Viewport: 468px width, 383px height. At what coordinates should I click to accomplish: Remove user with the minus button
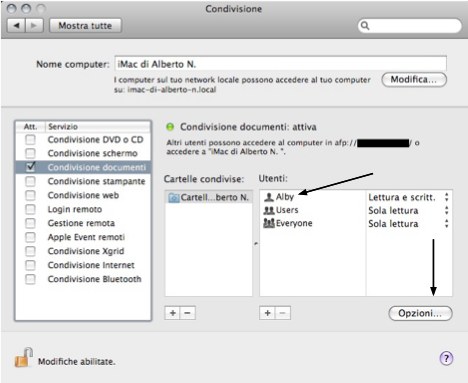283,313
